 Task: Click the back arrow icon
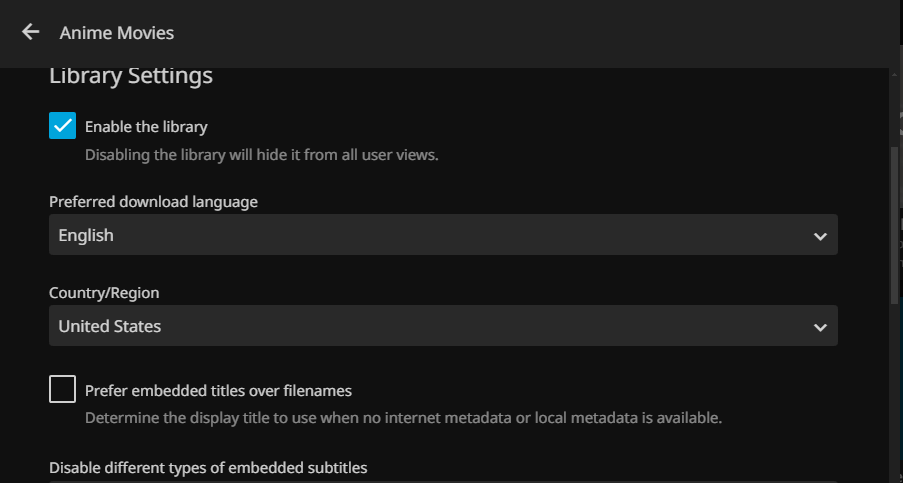(x=31, y=32)
